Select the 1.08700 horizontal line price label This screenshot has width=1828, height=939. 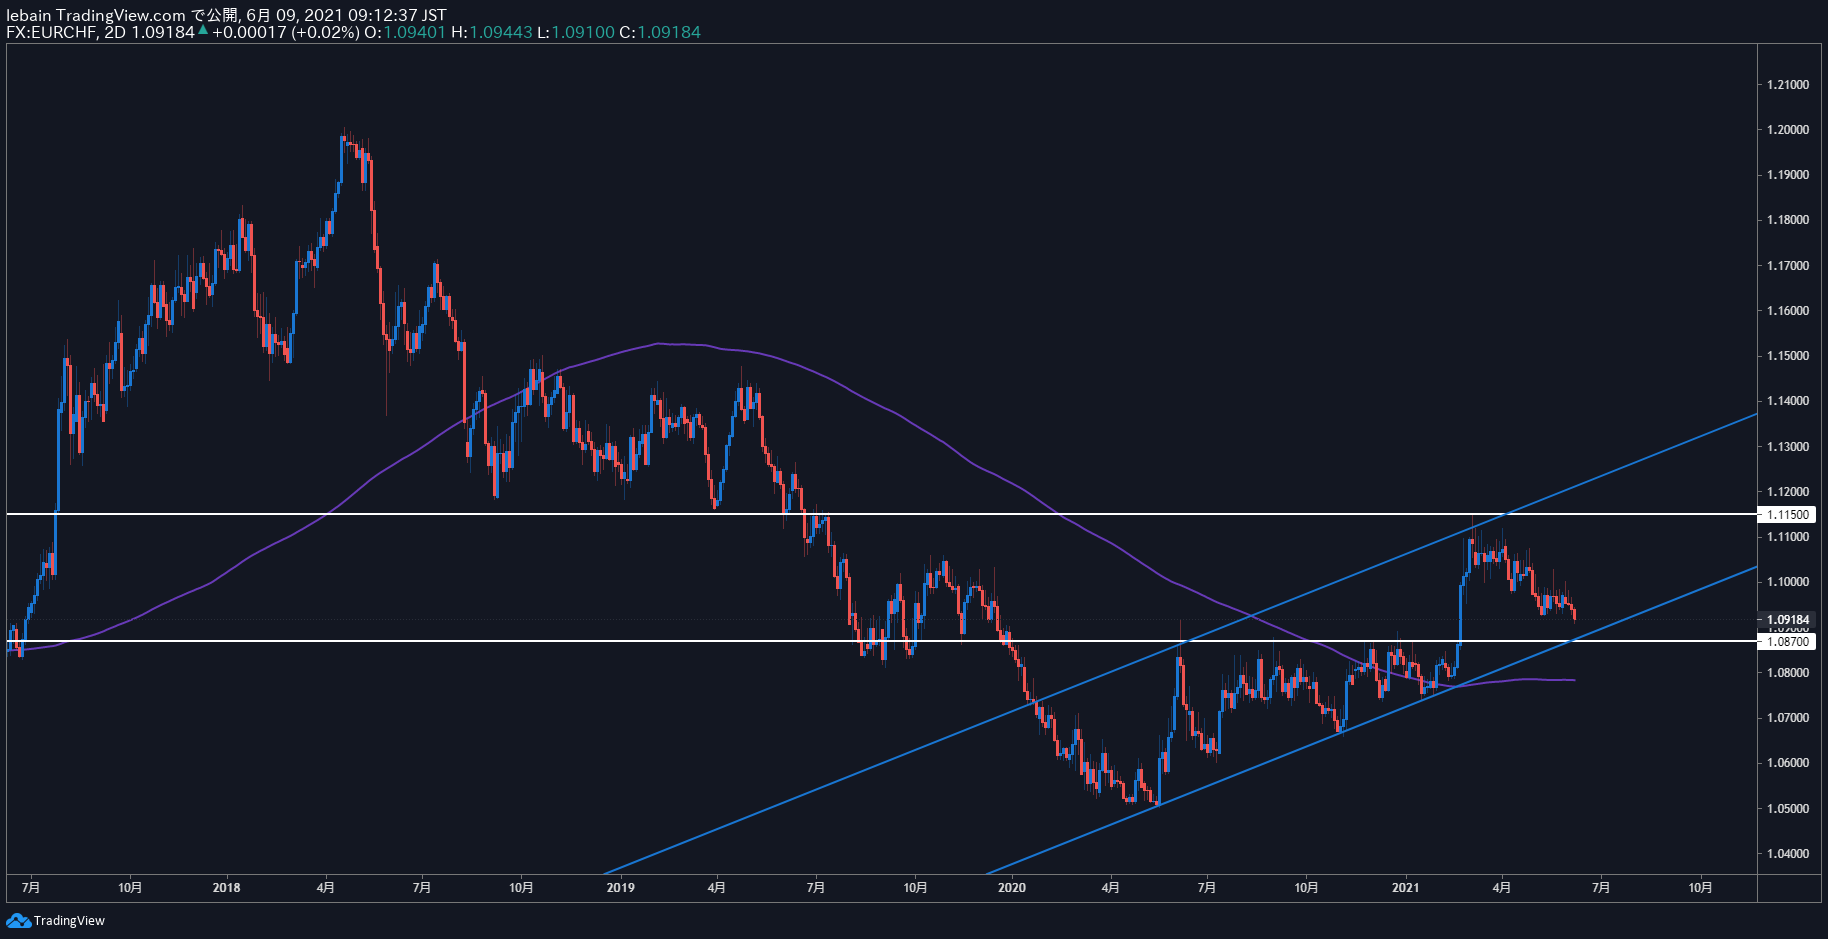(x=1788, y=641)
